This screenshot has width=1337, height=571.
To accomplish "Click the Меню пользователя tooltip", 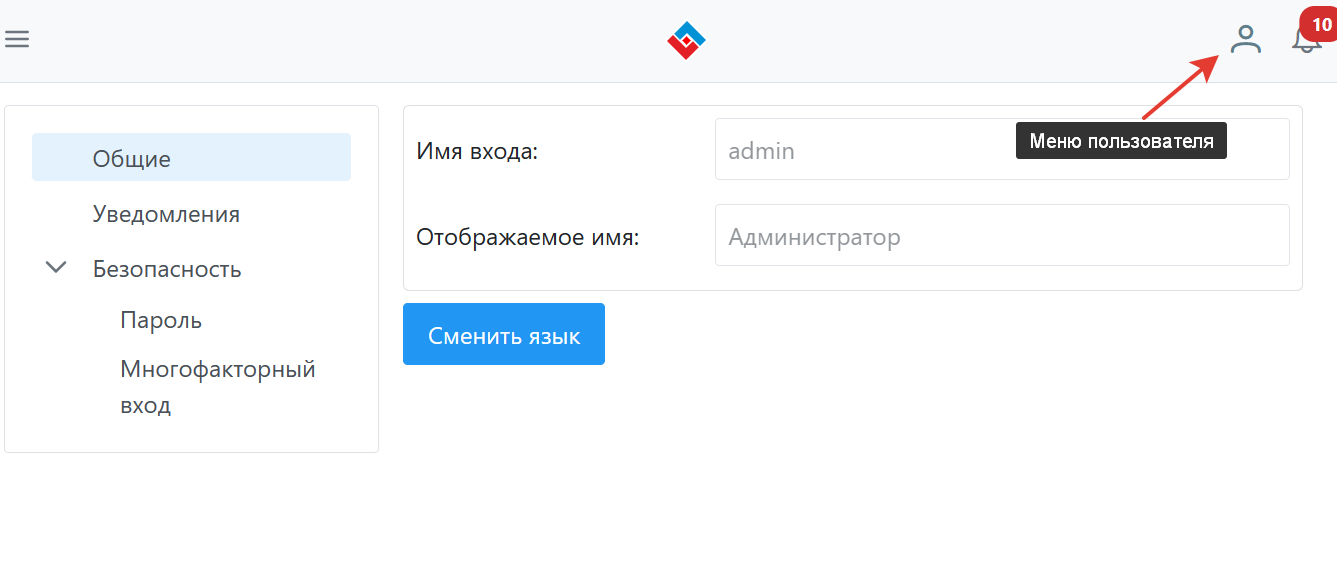I will tap(1120, 141).
